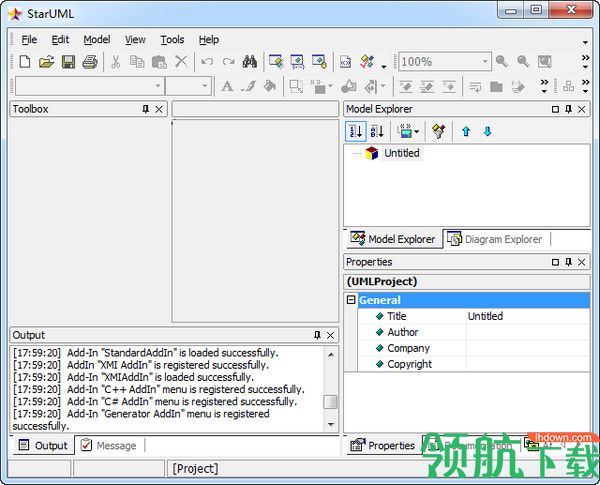The image size is (600, 485).
Task: Open the Model menu
Action: [97, 40]
